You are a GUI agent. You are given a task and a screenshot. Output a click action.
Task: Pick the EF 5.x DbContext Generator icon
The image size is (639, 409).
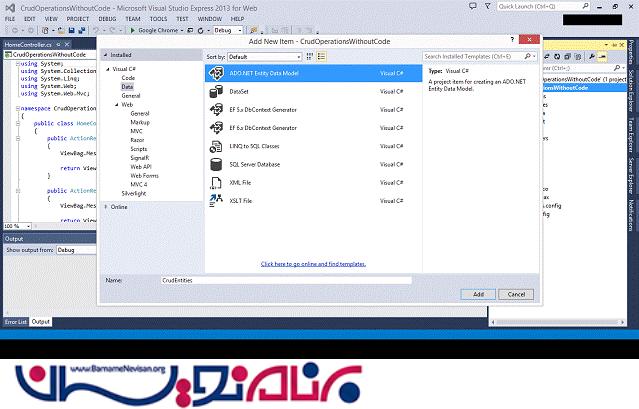tap(215, 109)
